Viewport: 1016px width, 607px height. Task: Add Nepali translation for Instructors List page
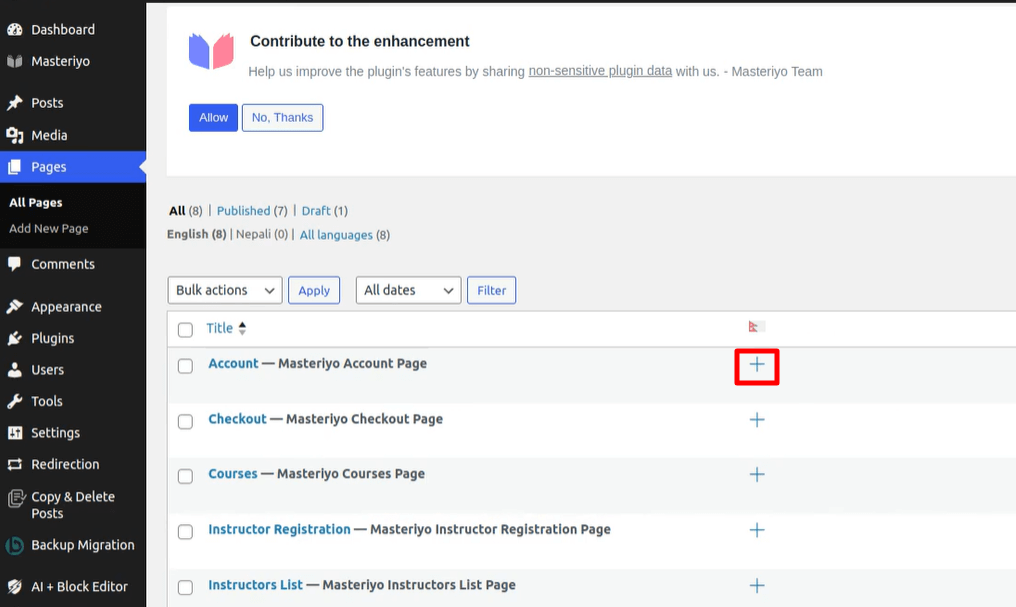(x=756, y=586)
